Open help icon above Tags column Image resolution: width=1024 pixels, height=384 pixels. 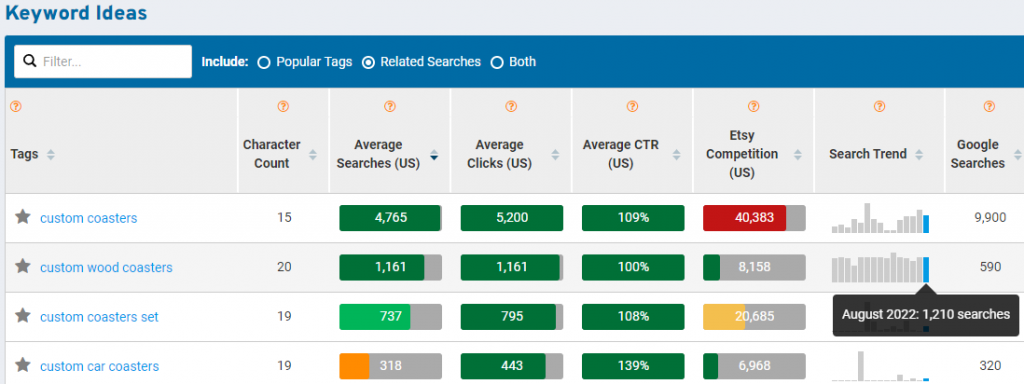(16, 106)
